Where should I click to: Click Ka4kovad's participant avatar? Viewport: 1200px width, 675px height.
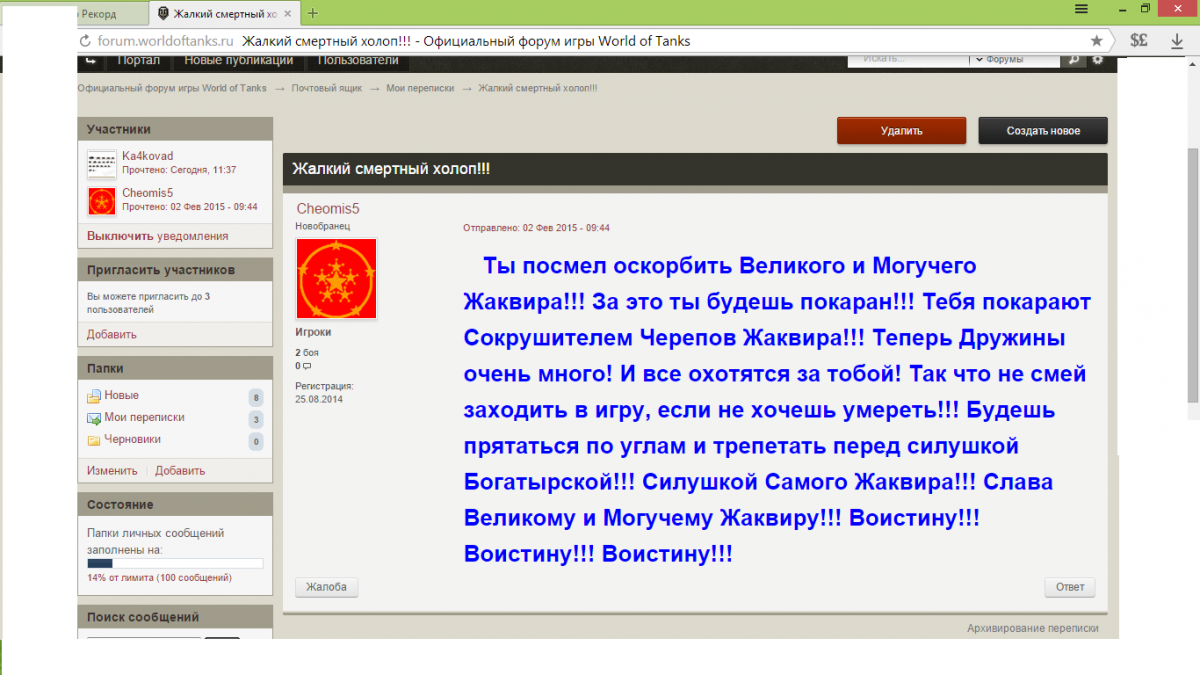tap(102, 163)
